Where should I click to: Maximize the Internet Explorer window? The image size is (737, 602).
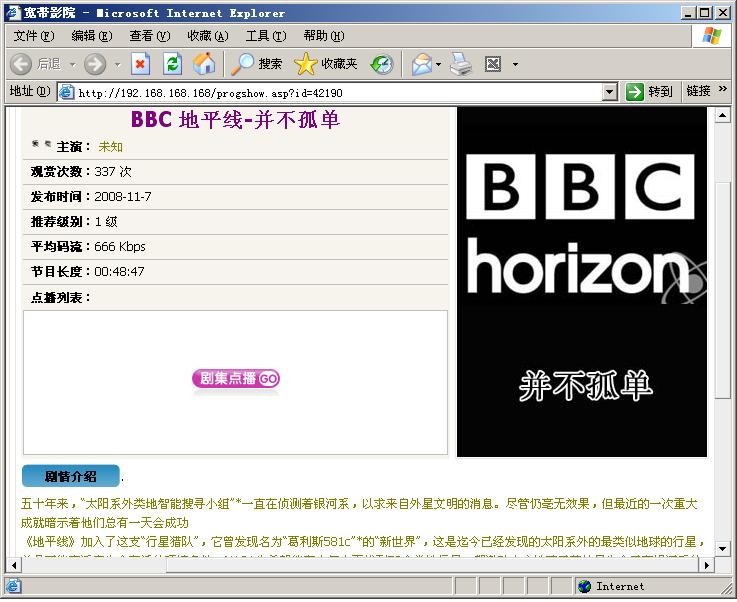click(705, 13)
